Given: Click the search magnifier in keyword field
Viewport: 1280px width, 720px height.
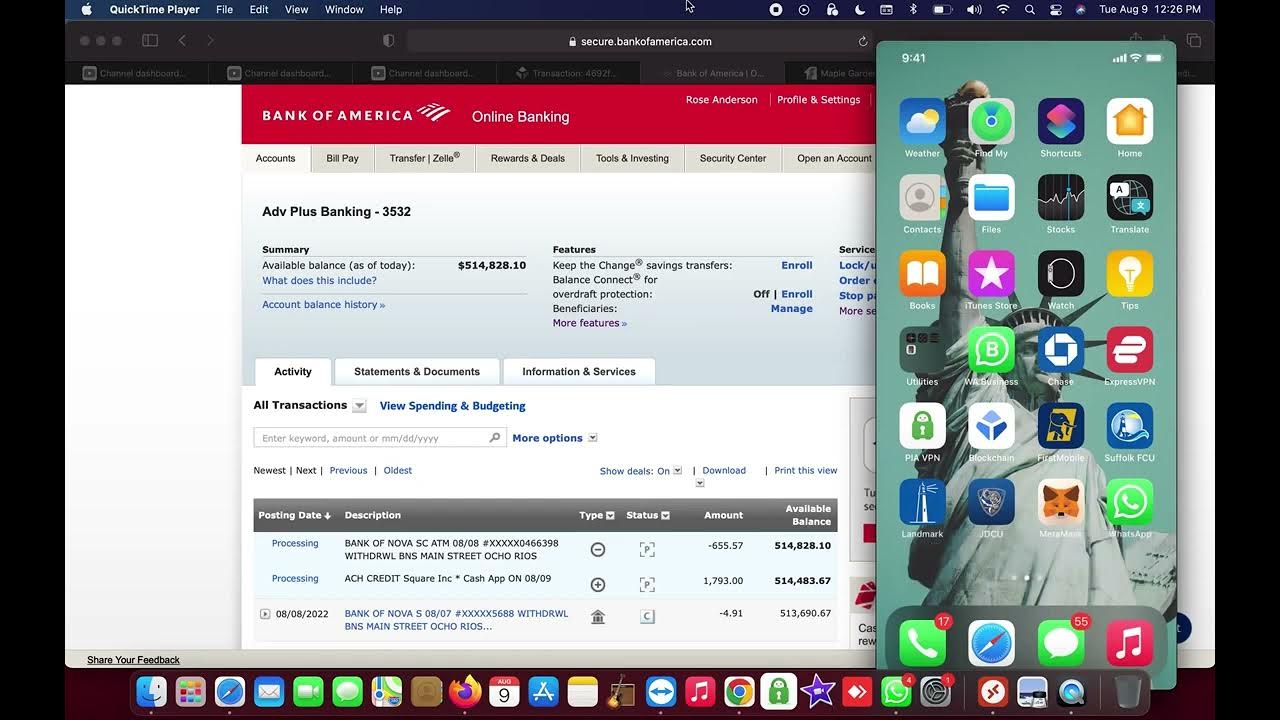Looking at the screenshot, I should pos(494,438).
